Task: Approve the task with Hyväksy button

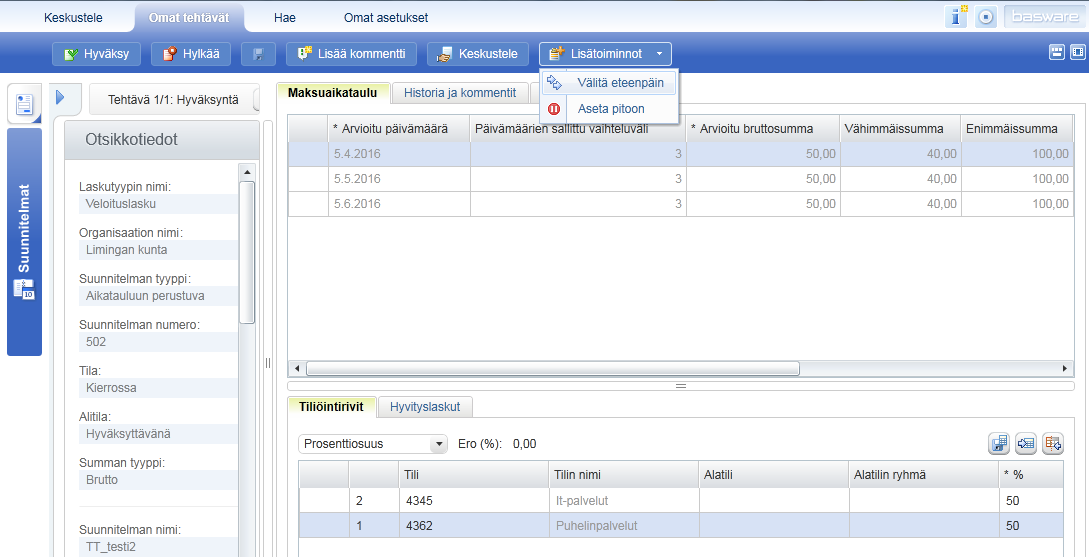Action: (x=97, y=53)
